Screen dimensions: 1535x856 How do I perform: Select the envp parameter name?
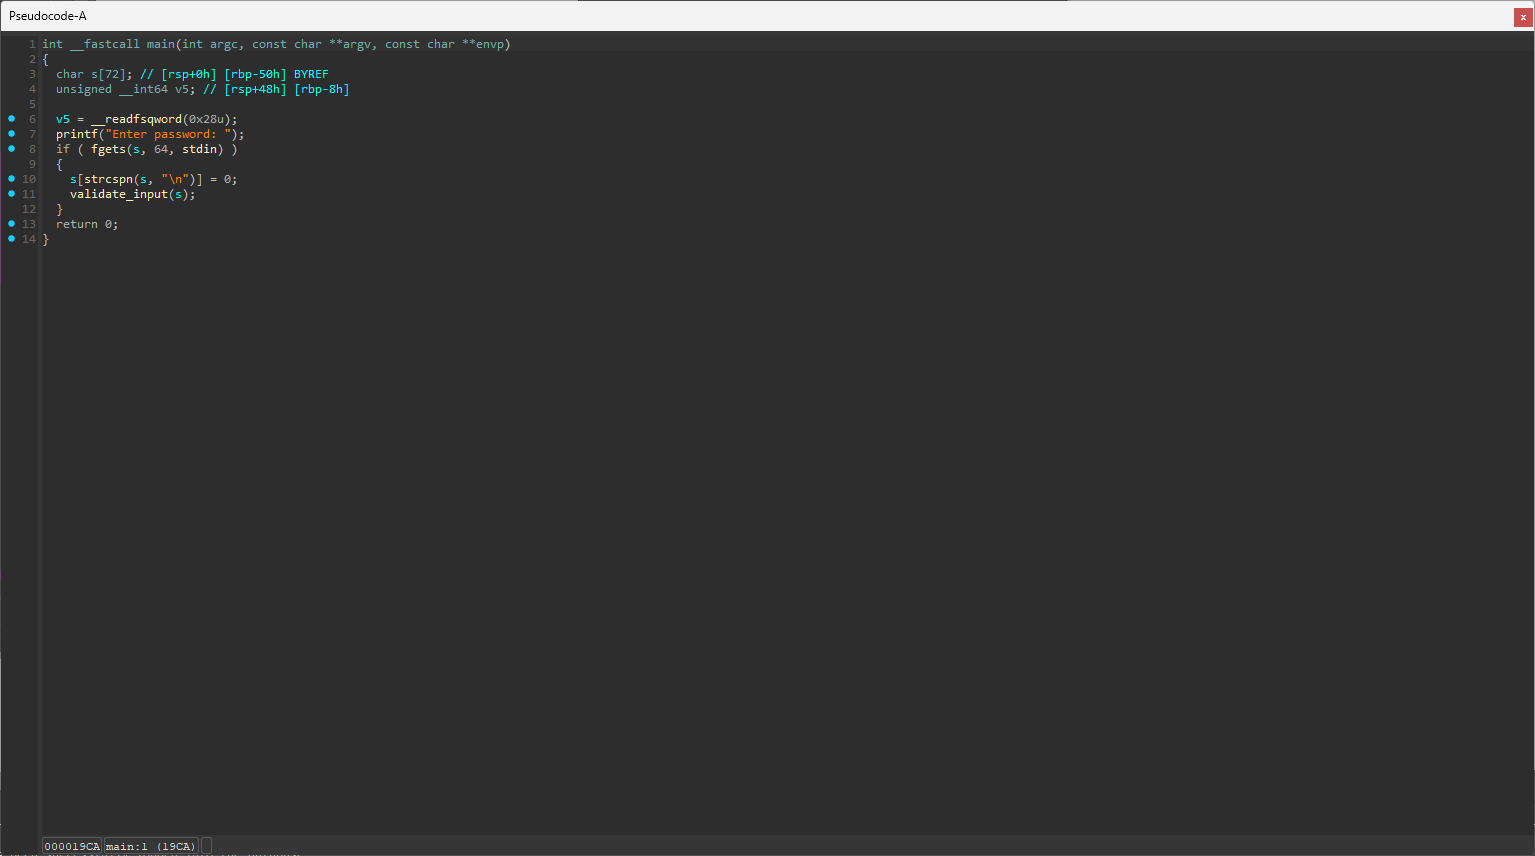(x=490, y=44)
